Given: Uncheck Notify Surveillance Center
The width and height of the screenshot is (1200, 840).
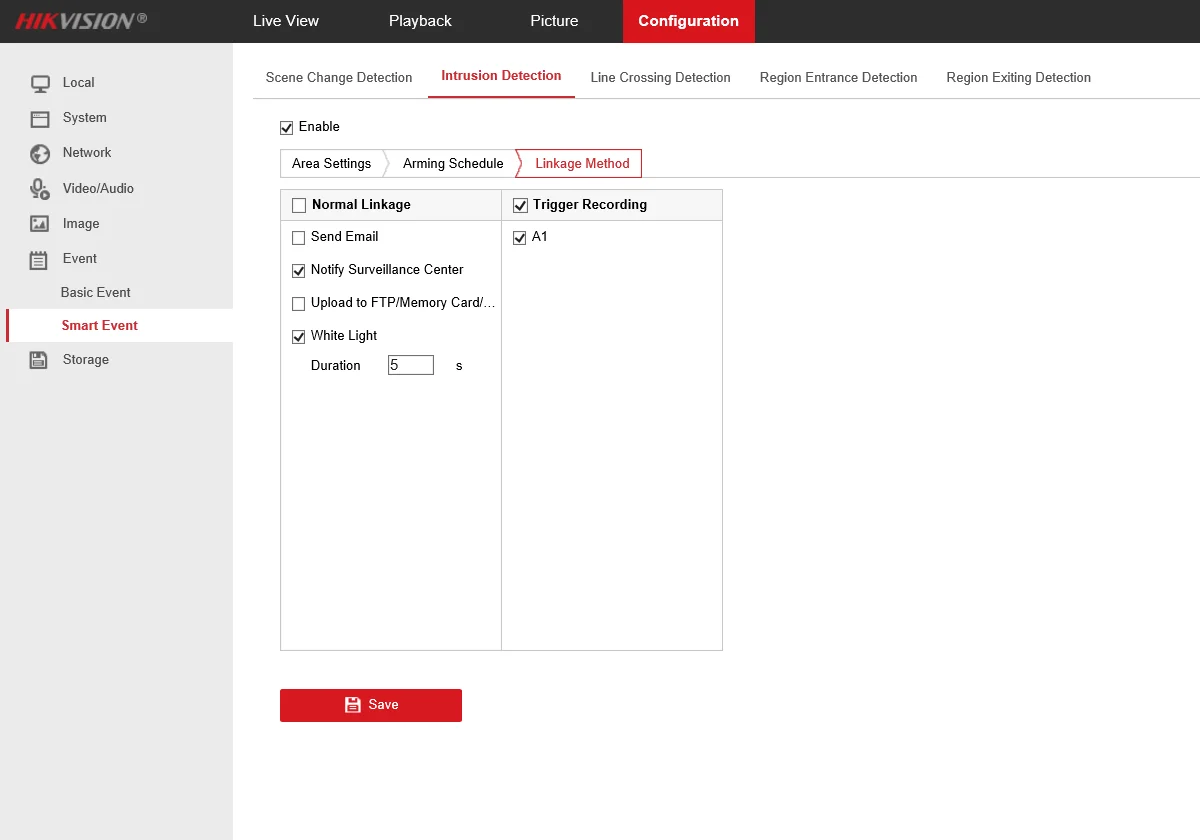Looking at the screenshot, I should [x=298, y=271].
